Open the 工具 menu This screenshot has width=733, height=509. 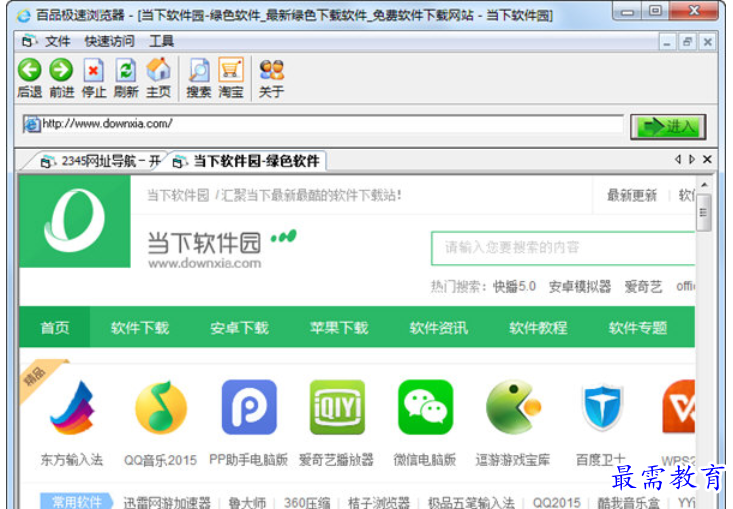161,42
